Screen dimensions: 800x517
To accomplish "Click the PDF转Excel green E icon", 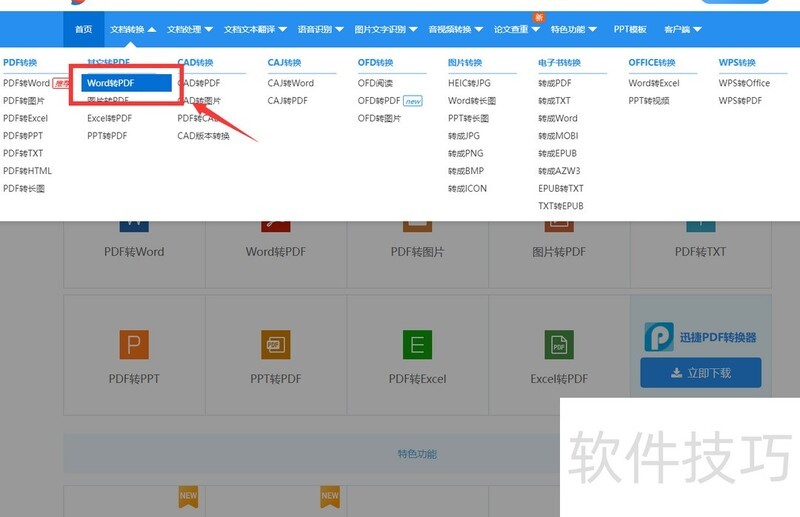I will click(x=417, y=344).
